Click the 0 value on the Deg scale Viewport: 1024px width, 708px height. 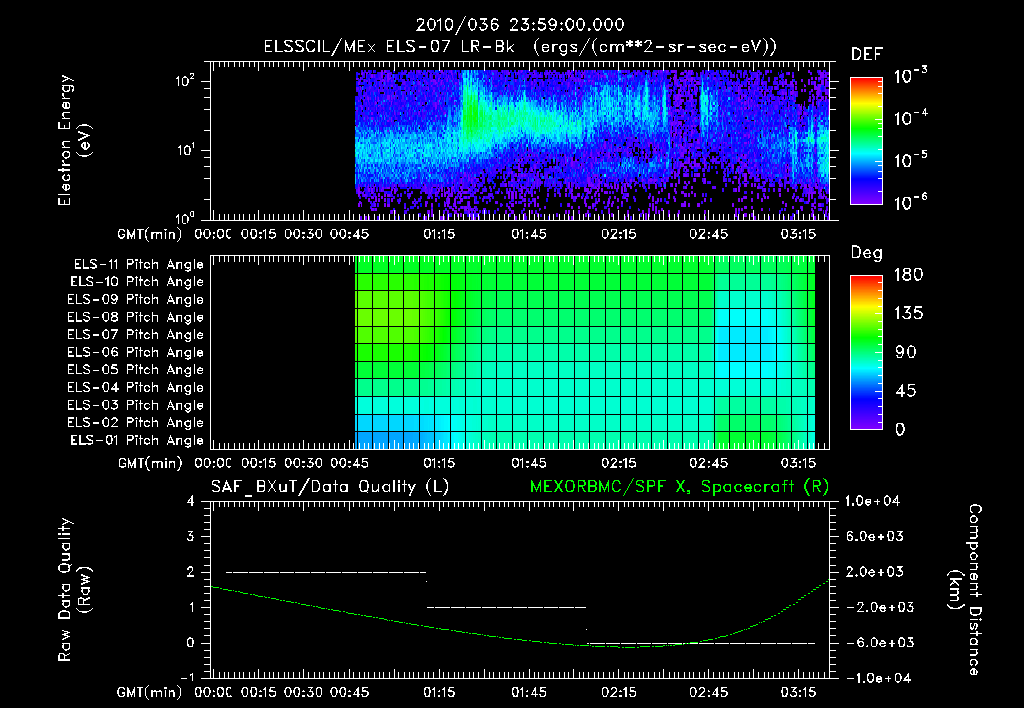(901, 429)
